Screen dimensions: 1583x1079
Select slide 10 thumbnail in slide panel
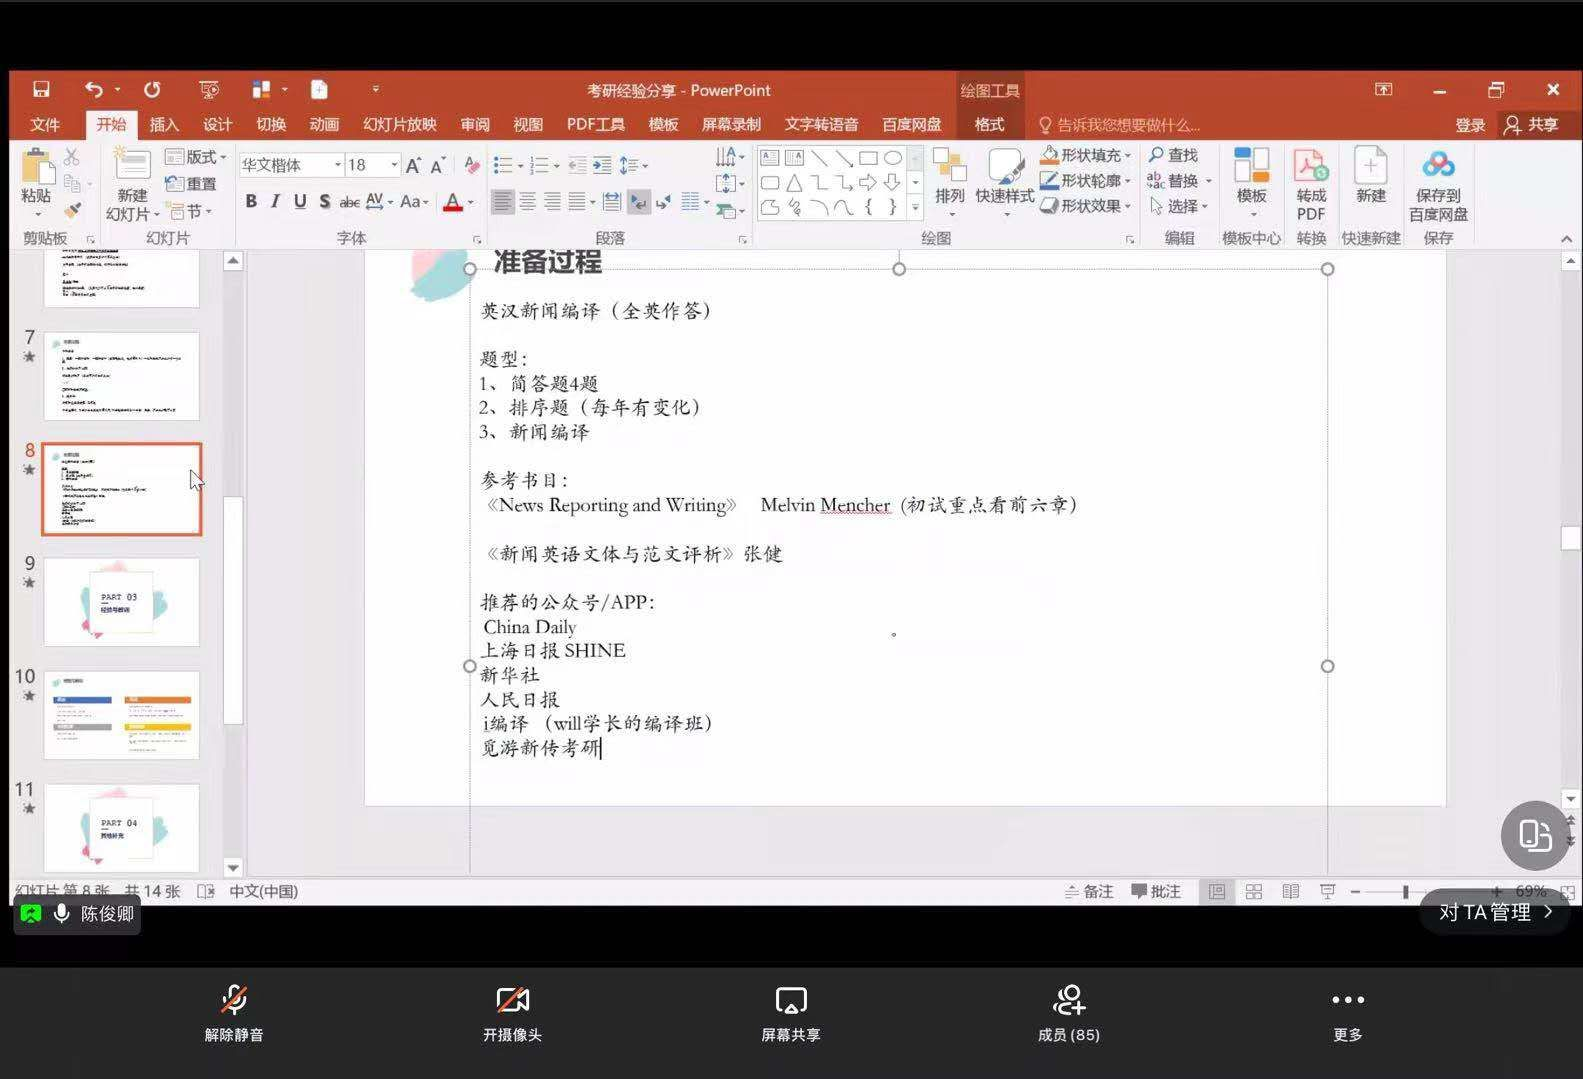pyautogui.click(x=121, y=714)
